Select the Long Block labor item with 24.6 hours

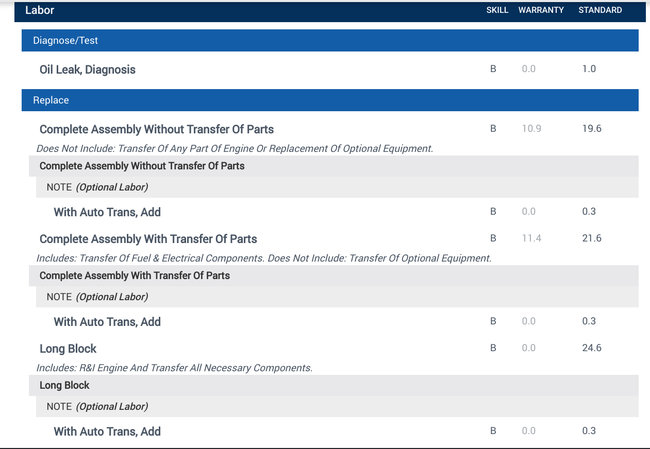68,348
